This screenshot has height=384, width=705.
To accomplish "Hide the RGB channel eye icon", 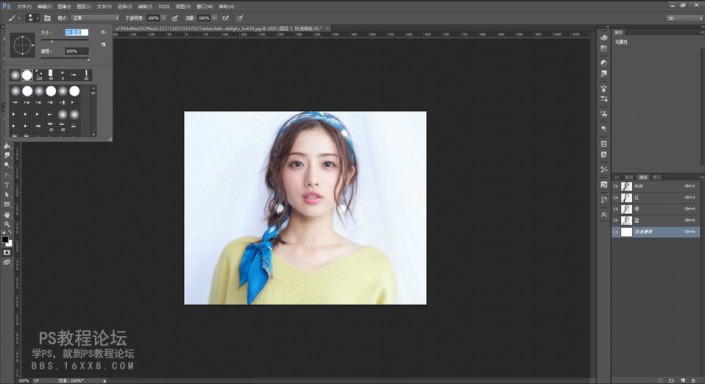I will click(616, 186).
